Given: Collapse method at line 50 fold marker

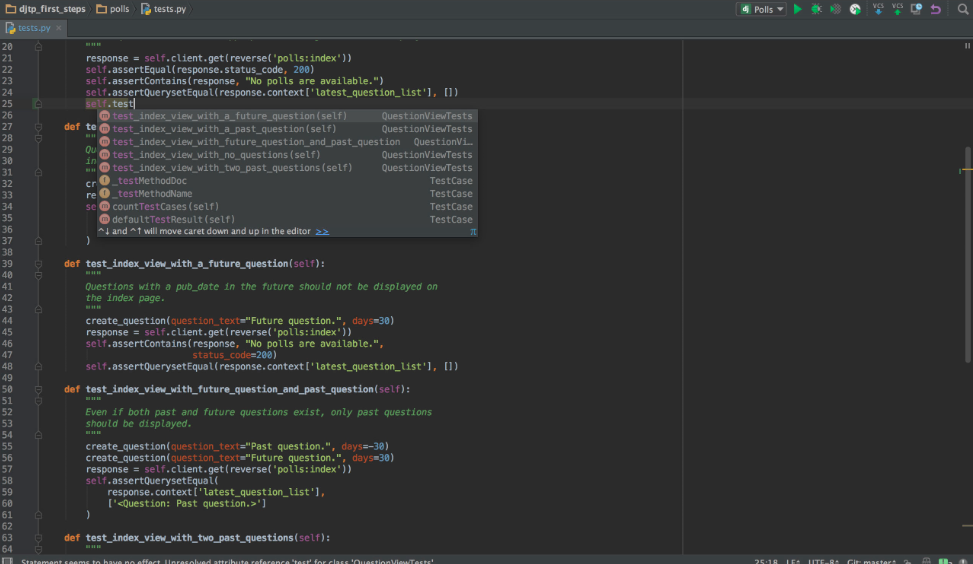Looking at the screenshot, I should pos(38,389).
